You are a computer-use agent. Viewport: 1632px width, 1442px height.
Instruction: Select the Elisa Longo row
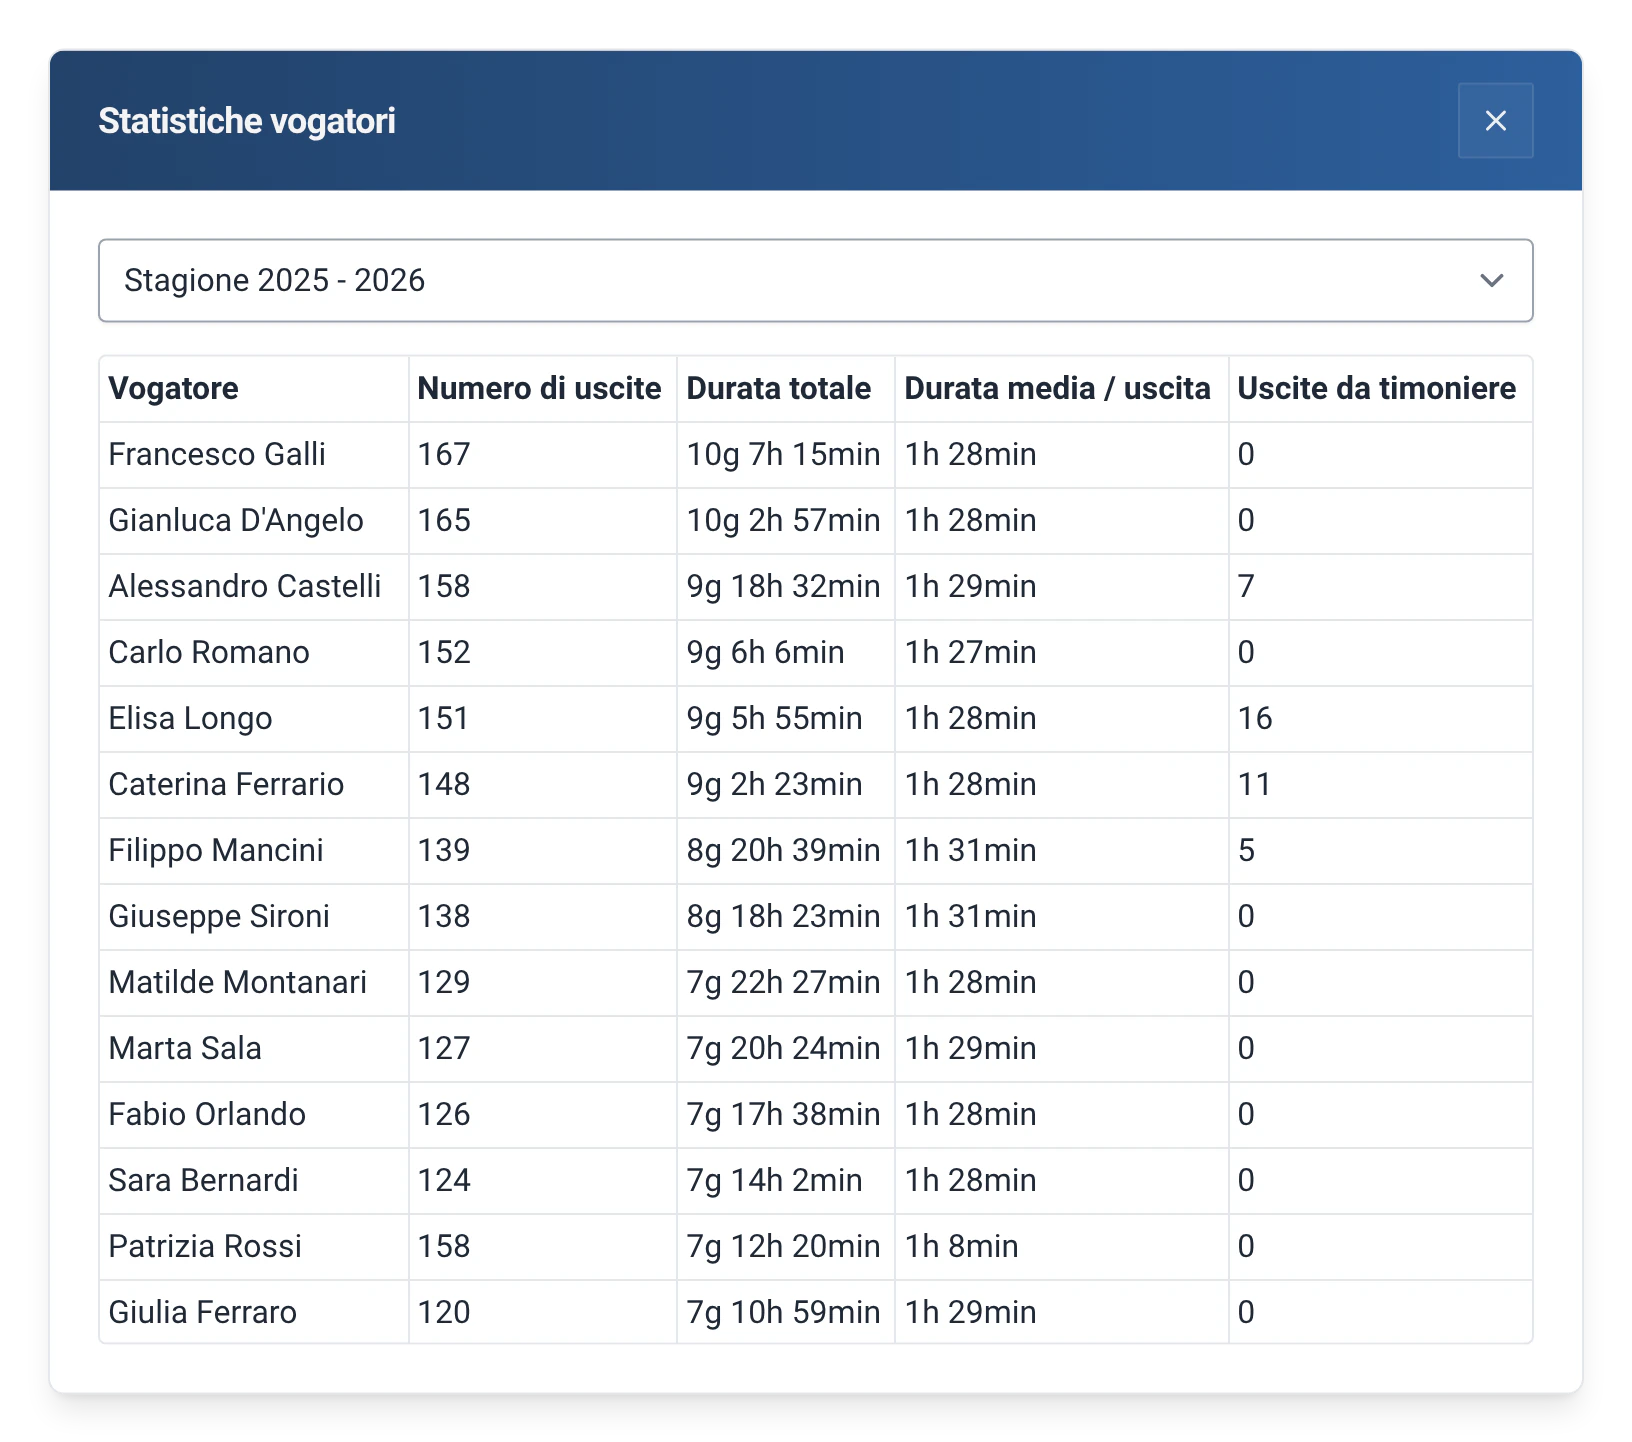[815, 718]
